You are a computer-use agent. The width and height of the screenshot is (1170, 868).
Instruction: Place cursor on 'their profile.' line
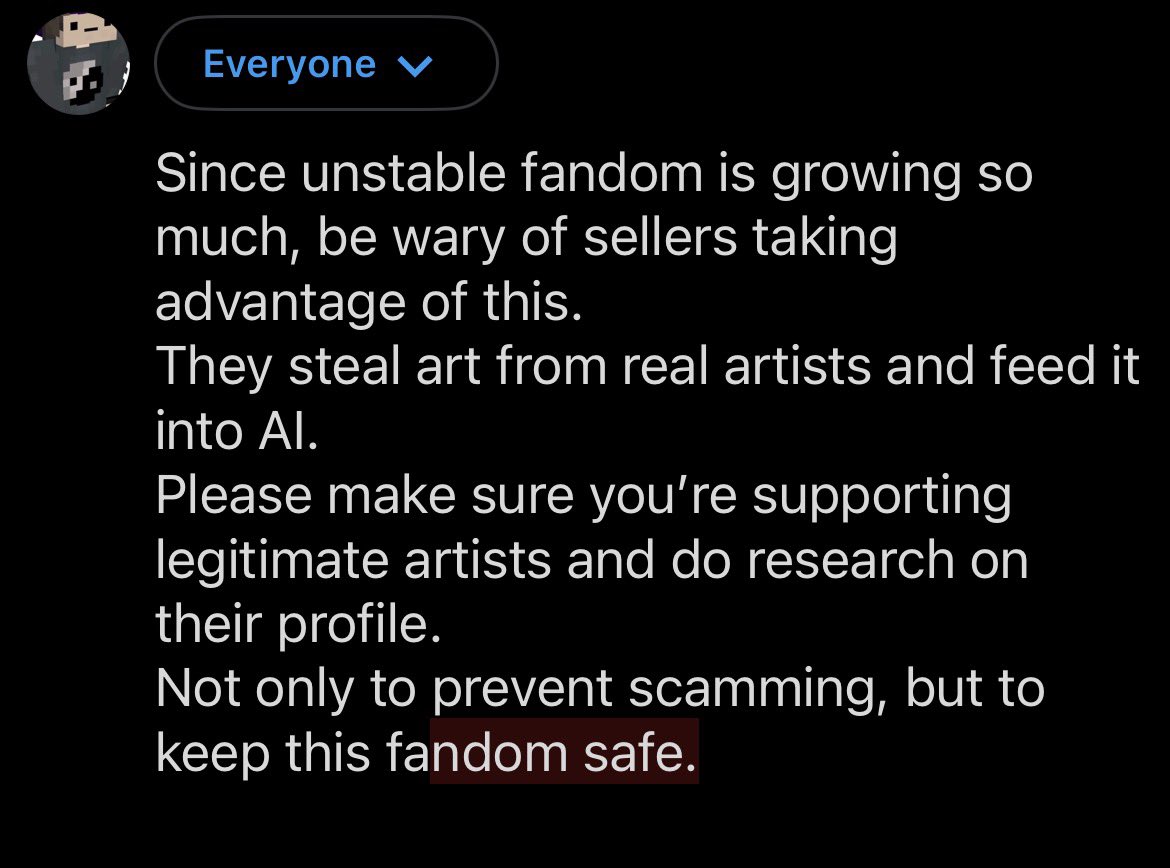point(298,625)
